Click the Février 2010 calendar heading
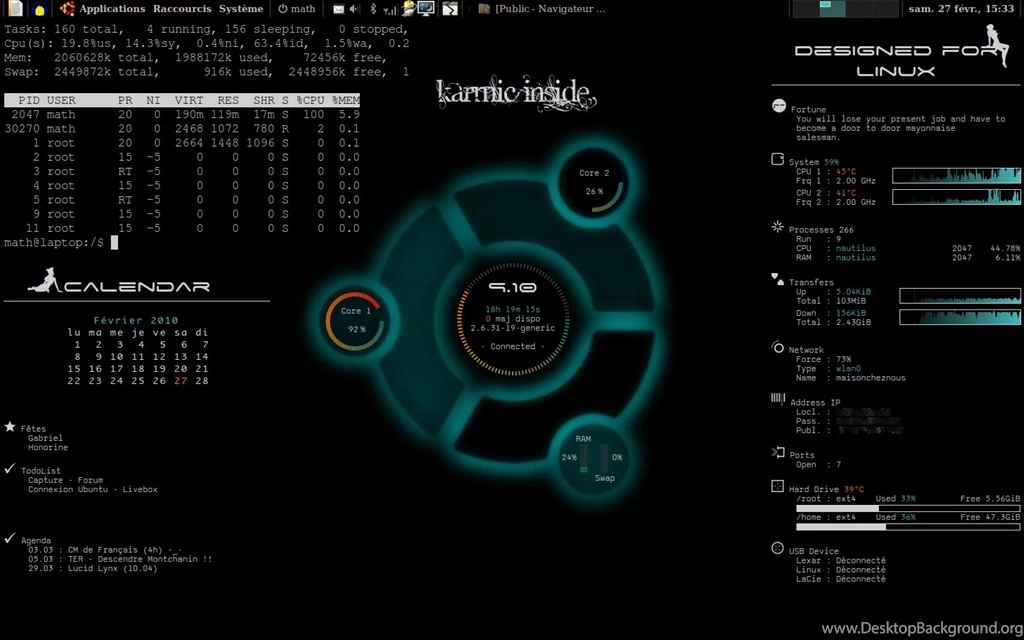 [136, 320]
